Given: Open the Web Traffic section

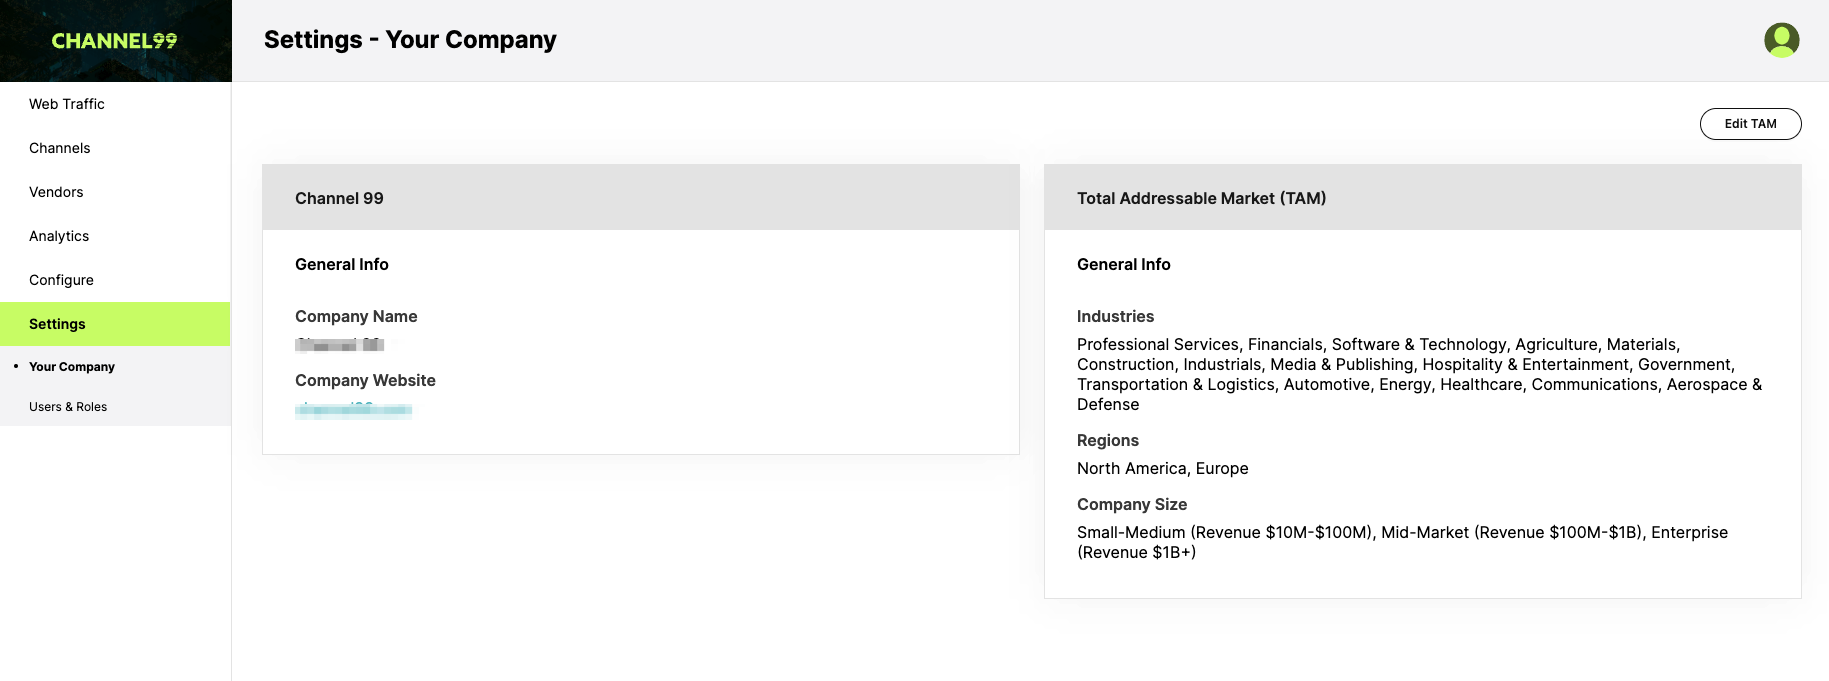Looking at the screenshot, I should tap(115, 104).
